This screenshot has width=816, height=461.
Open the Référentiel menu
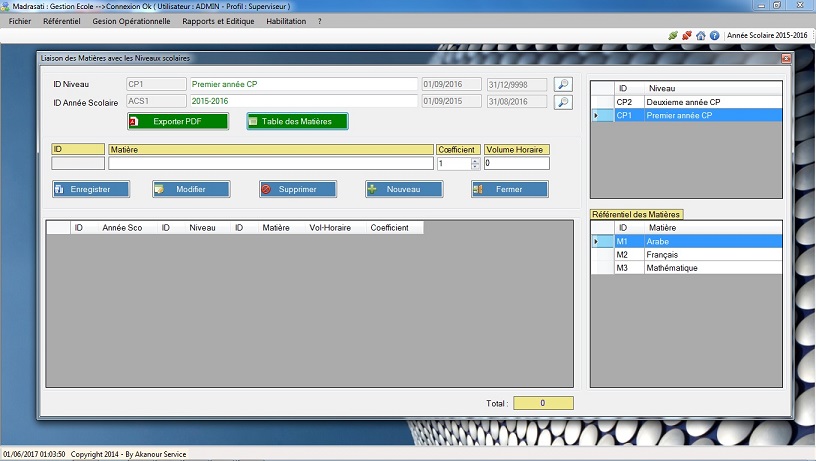[x=61, y=21]
